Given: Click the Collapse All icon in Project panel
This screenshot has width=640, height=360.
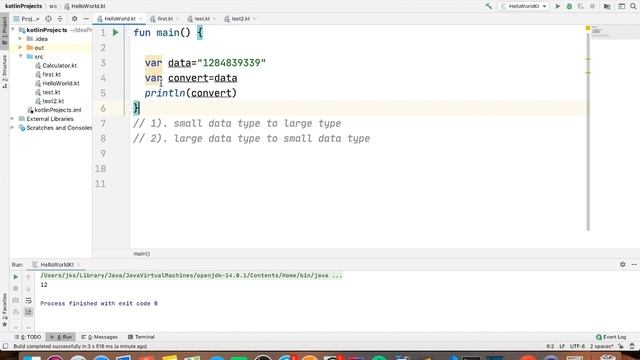Looking at the screenshot, I should (x=60, y=19).
